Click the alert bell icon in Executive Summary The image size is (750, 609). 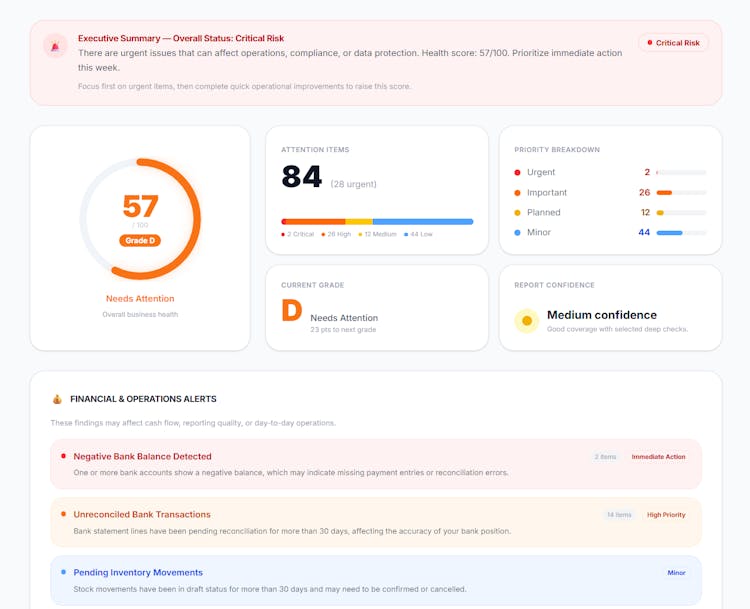pos(55,46)
